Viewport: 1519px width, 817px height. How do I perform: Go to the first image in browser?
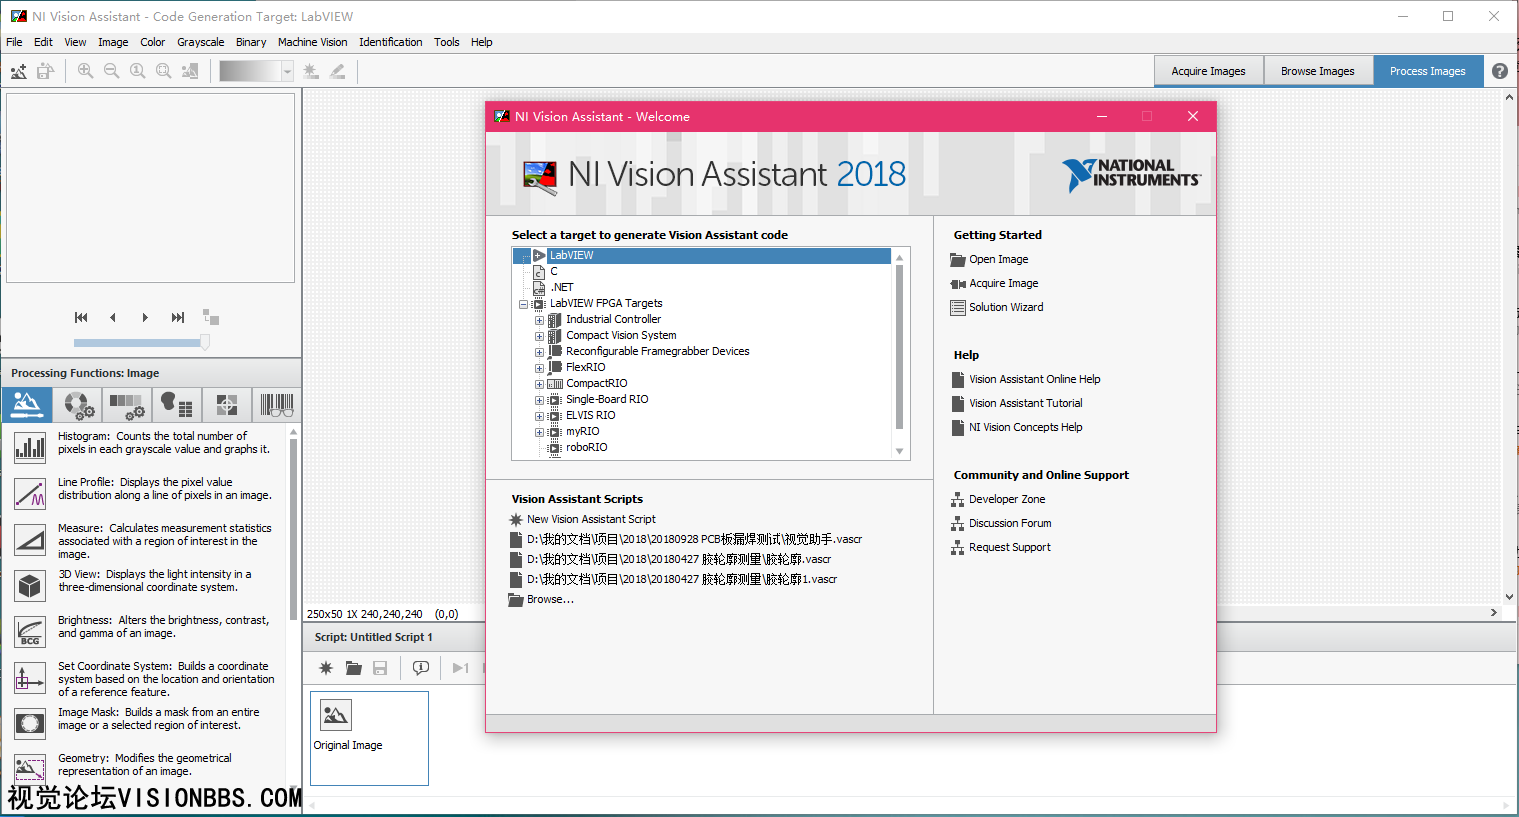[81, 317]
